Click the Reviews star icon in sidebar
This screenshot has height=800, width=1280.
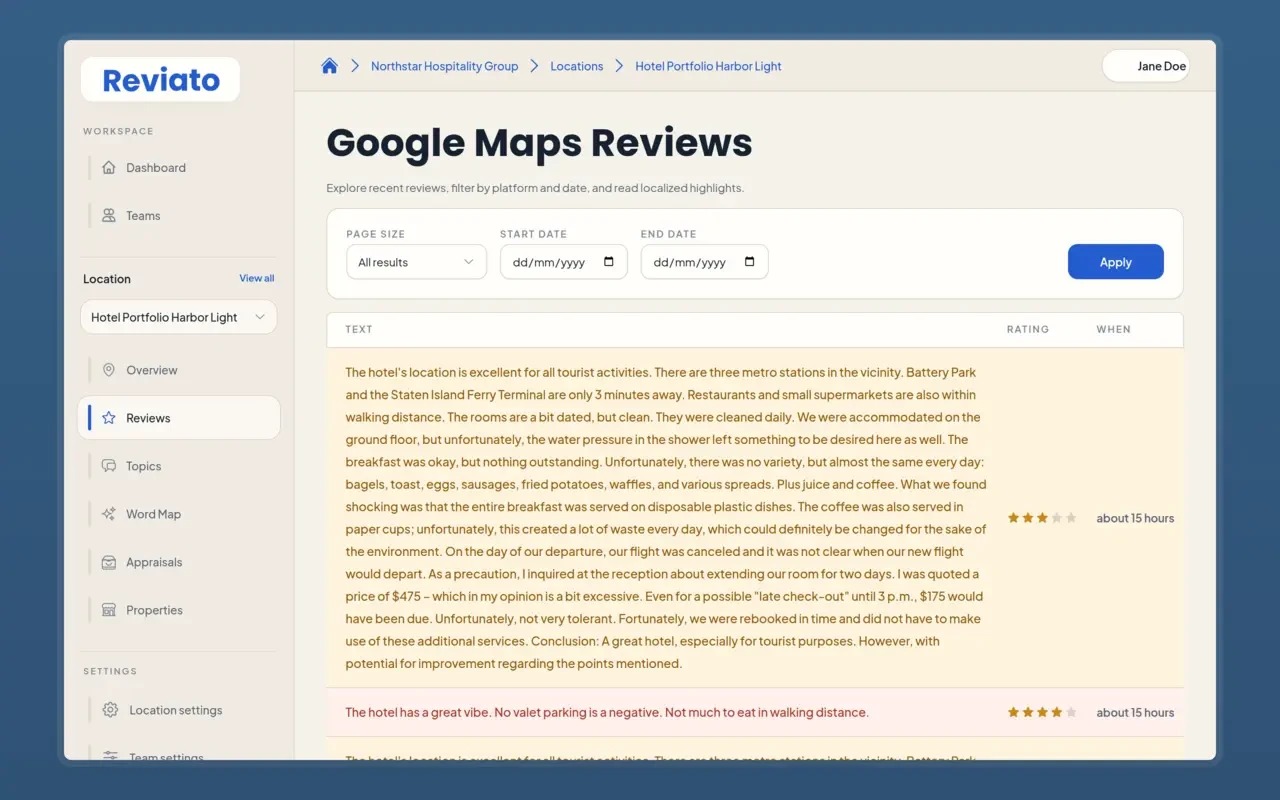[x=109, y=418]
